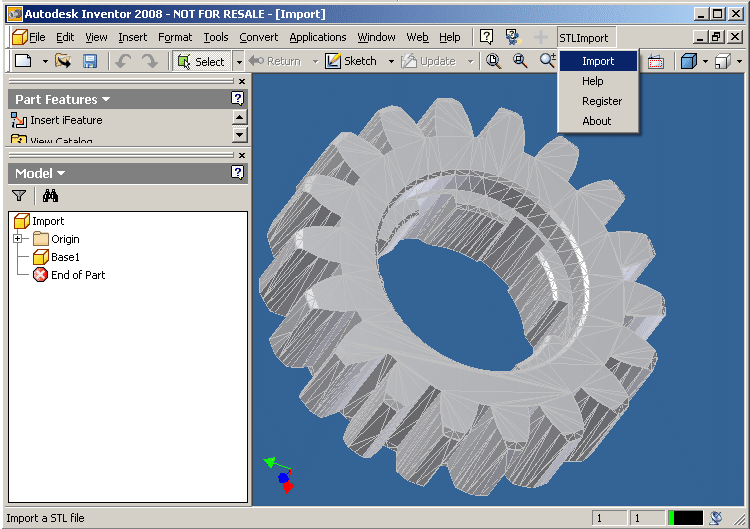
Task: Choose Register from the STLImport menu
Action: coord(598,101)
